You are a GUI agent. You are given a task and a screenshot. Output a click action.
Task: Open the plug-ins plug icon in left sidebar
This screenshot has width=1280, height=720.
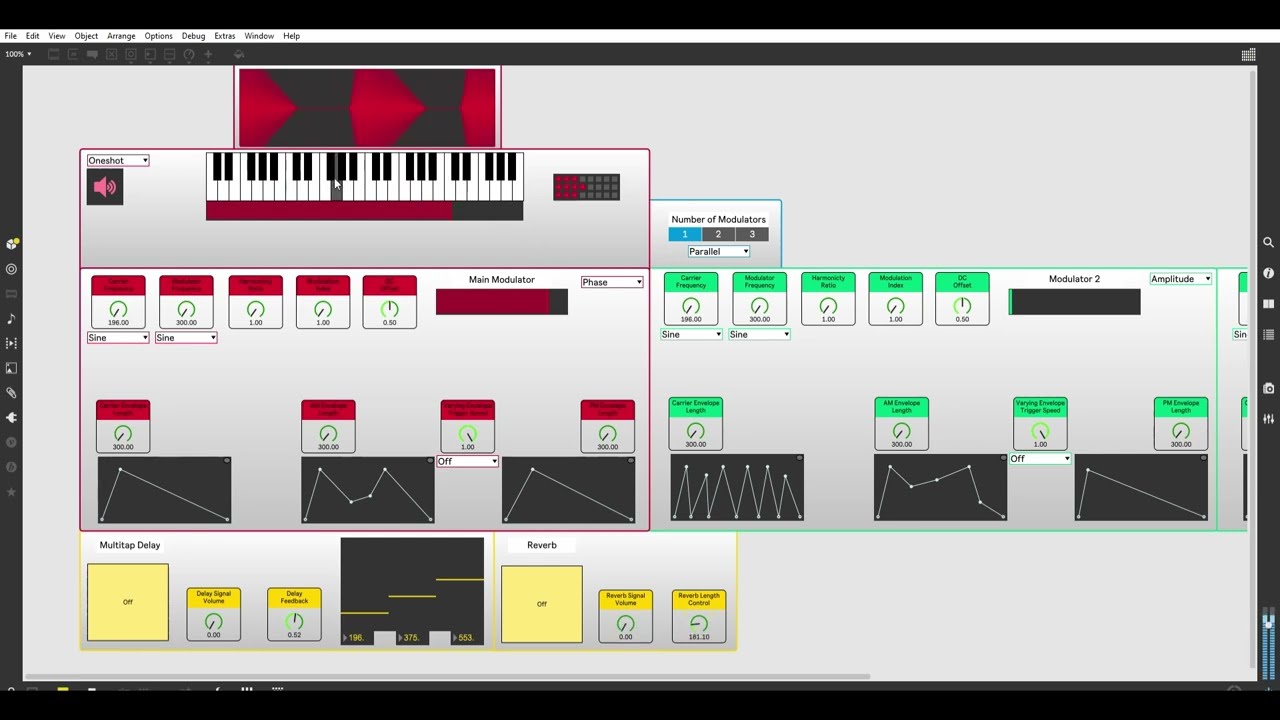click(12, 417)
